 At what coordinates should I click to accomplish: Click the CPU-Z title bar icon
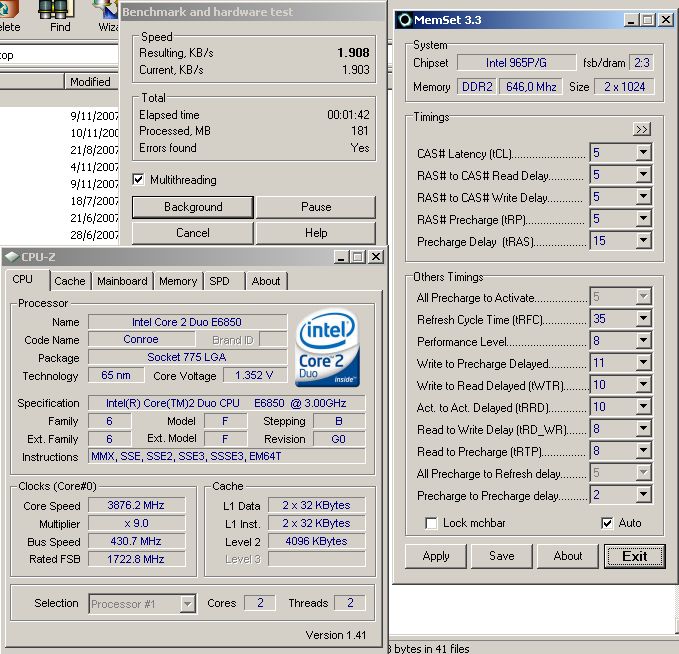[x=11, y=257]
